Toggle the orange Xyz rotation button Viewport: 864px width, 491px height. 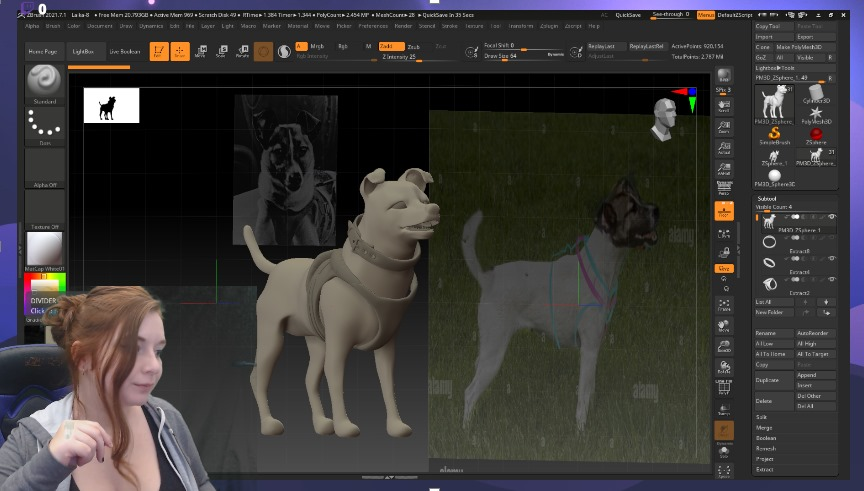click(x=724, y=268)
